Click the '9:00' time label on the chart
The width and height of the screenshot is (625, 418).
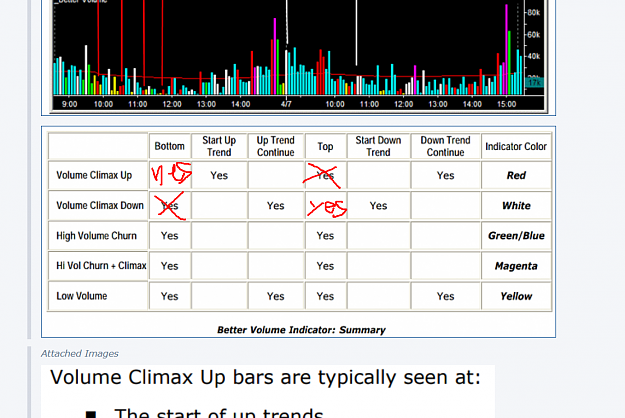pyautogui.click(x=70, y=104)
